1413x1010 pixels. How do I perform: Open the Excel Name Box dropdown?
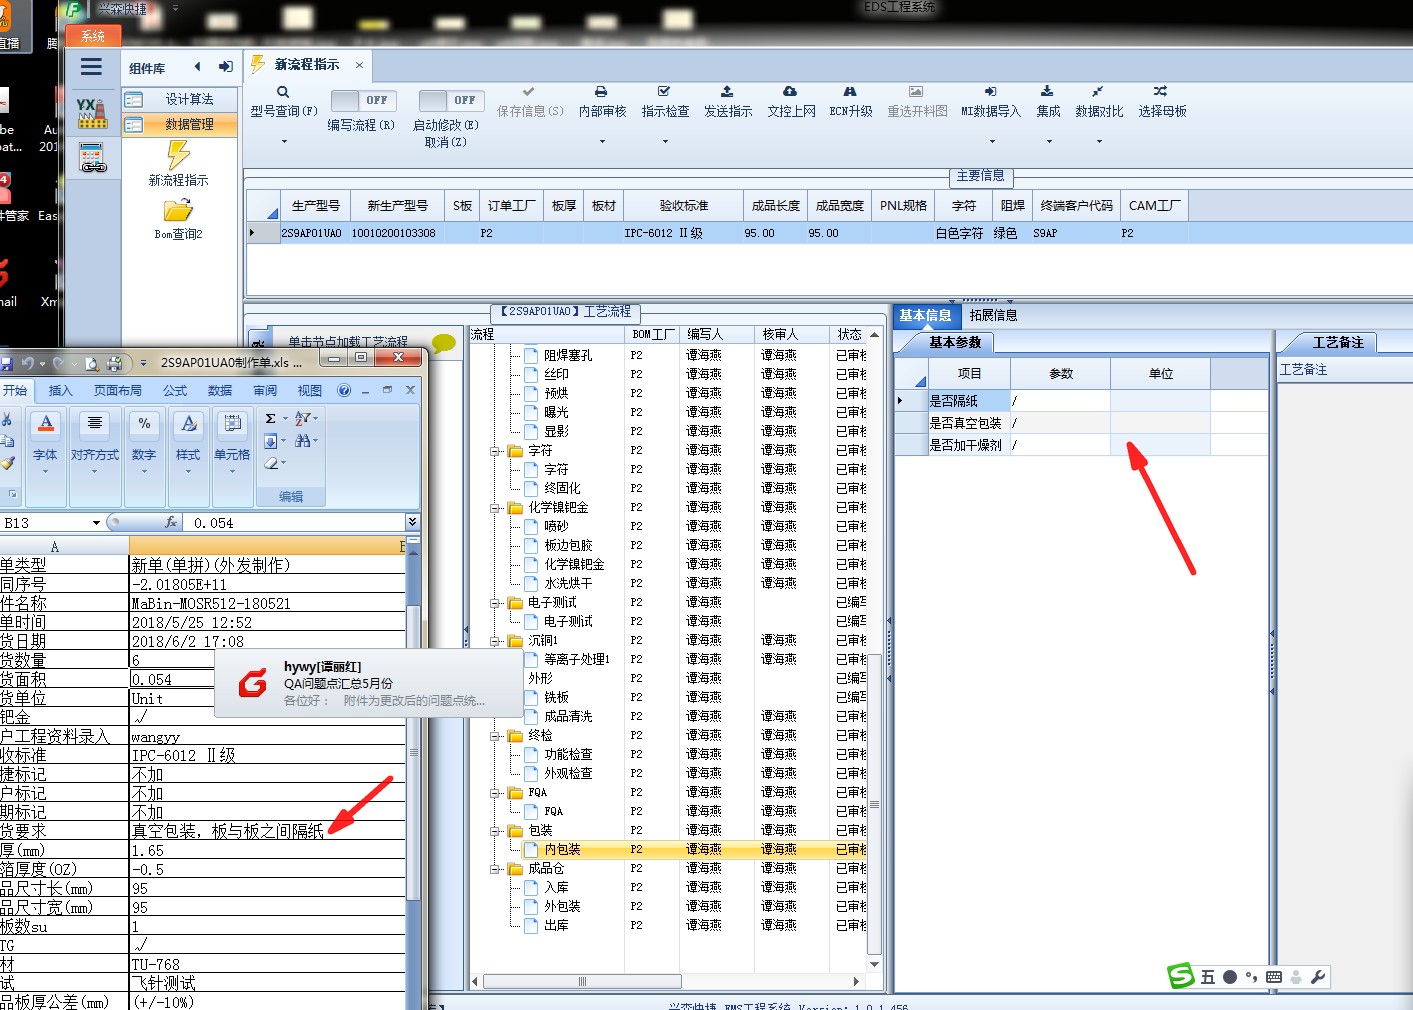(96, 522)
